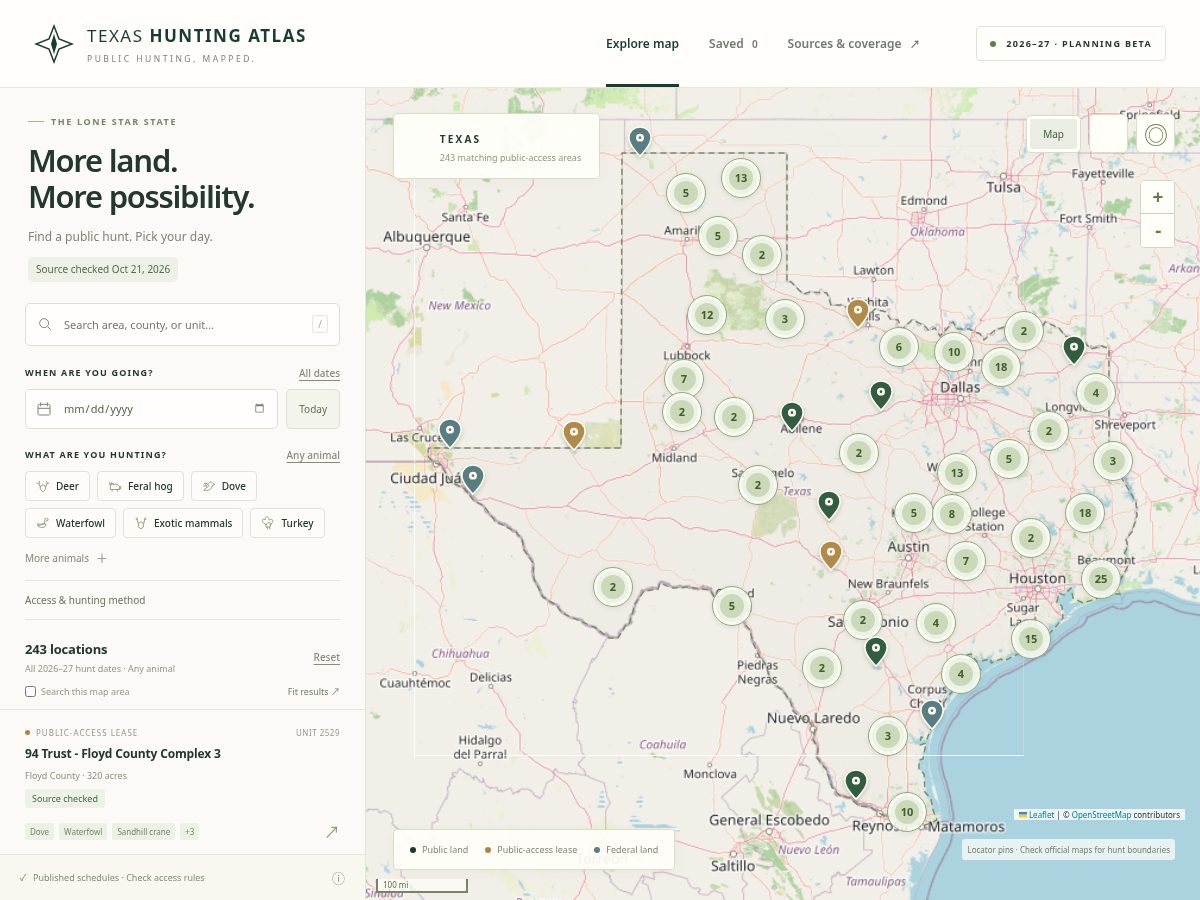The image size is (1200, 900).
Task: Click the Texas Hunting Atlas compass logo
Action: [x=54, y=44]
